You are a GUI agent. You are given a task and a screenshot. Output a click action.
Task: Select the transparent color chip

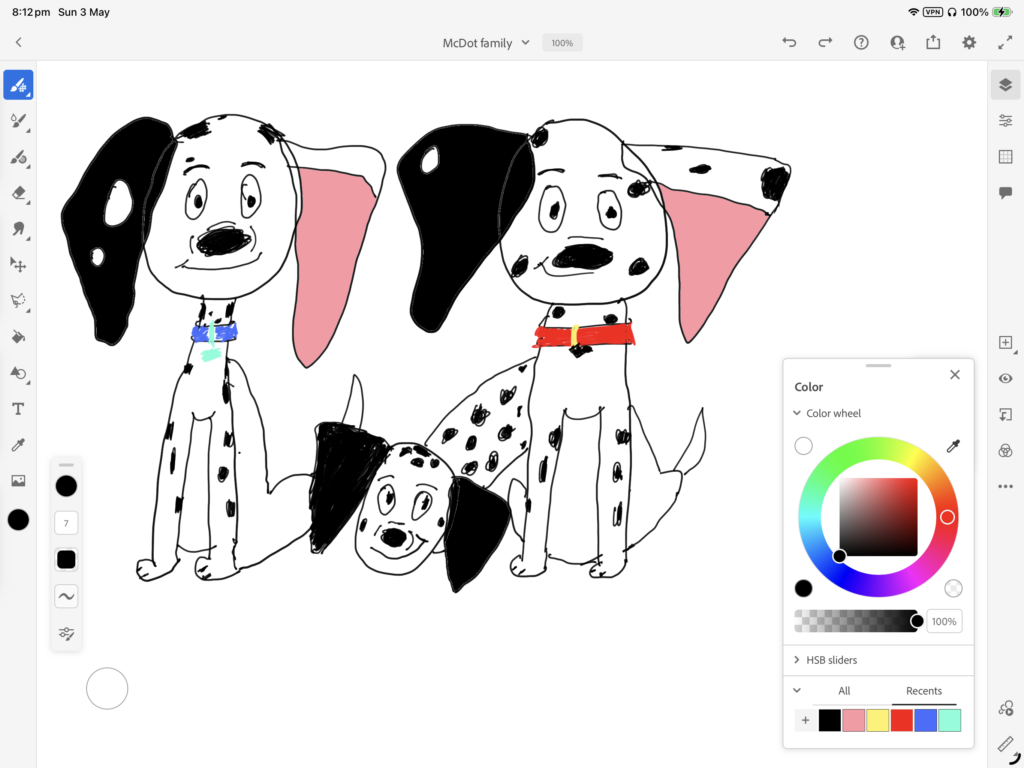953,588
